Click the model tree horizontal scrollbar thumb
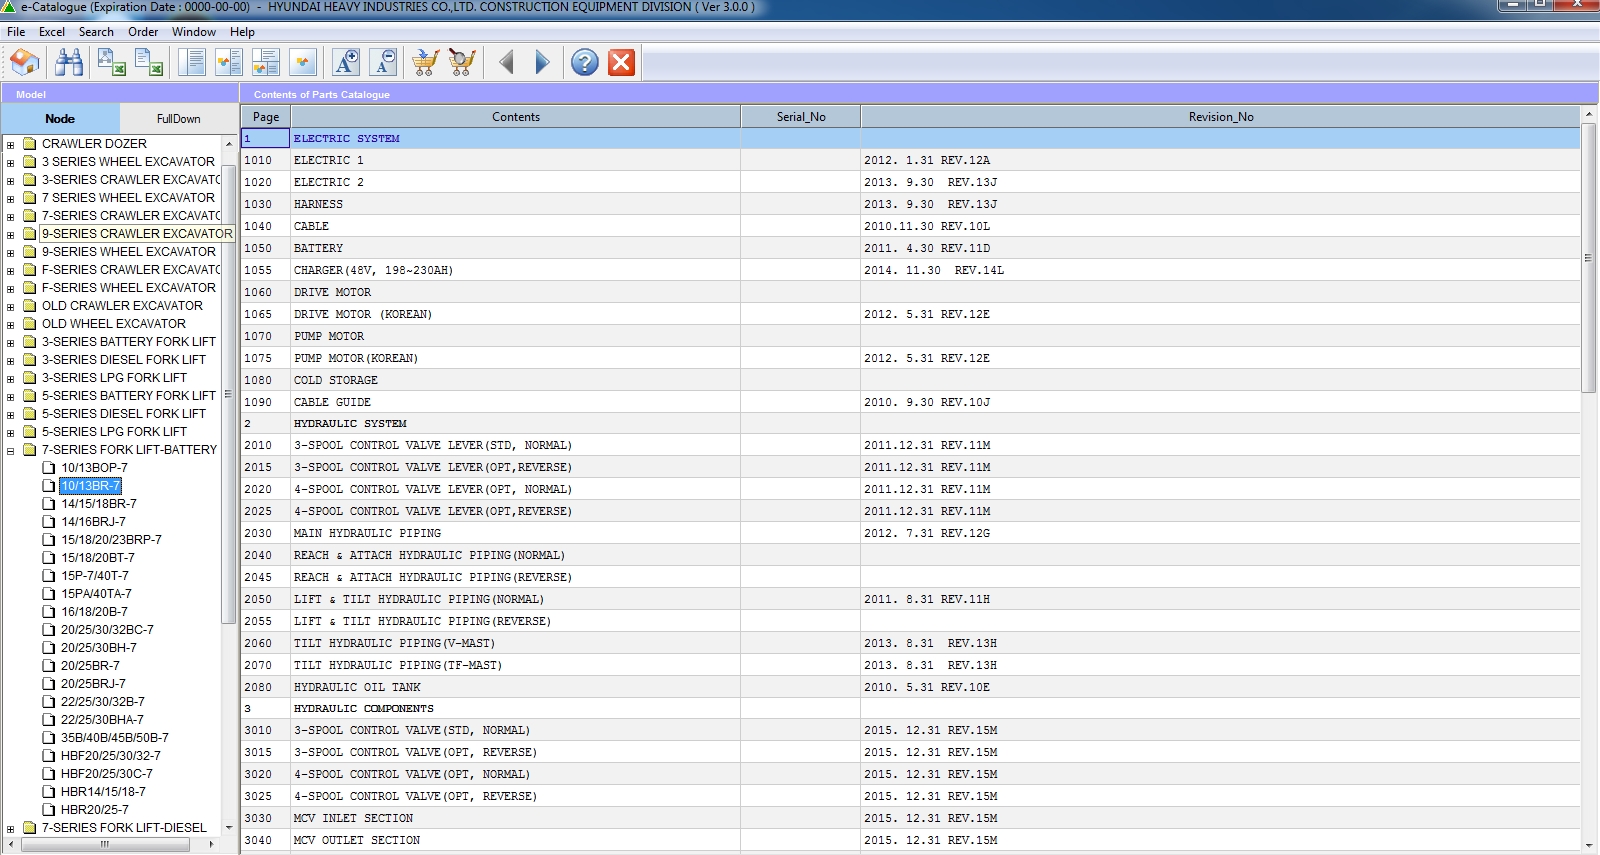This screenshot has height=855, width=1600. [104, 844]
